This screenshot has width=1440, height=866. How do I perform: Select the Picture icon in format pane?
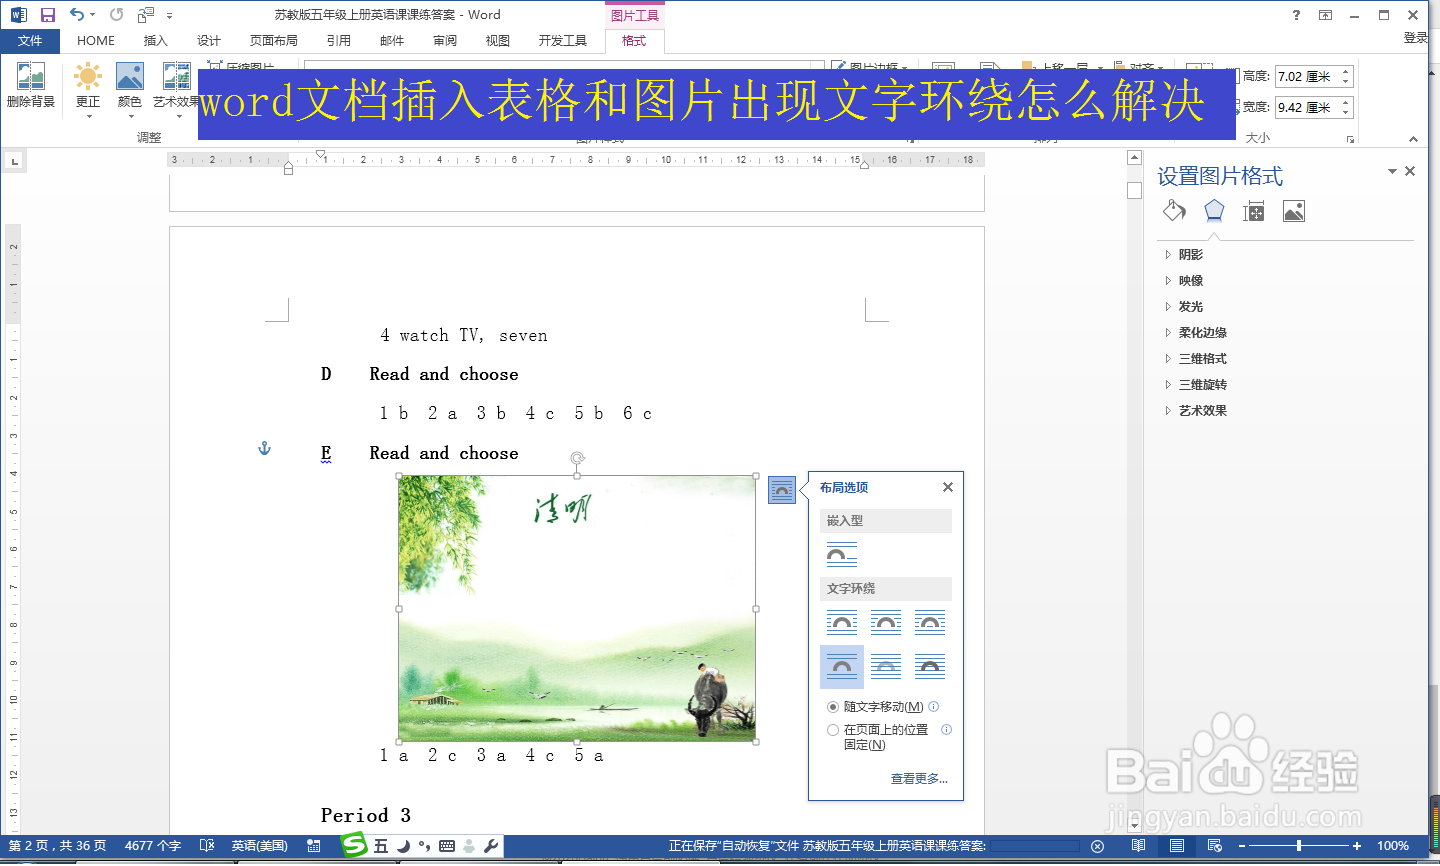pyautogui.click(x=1293, y=211)
